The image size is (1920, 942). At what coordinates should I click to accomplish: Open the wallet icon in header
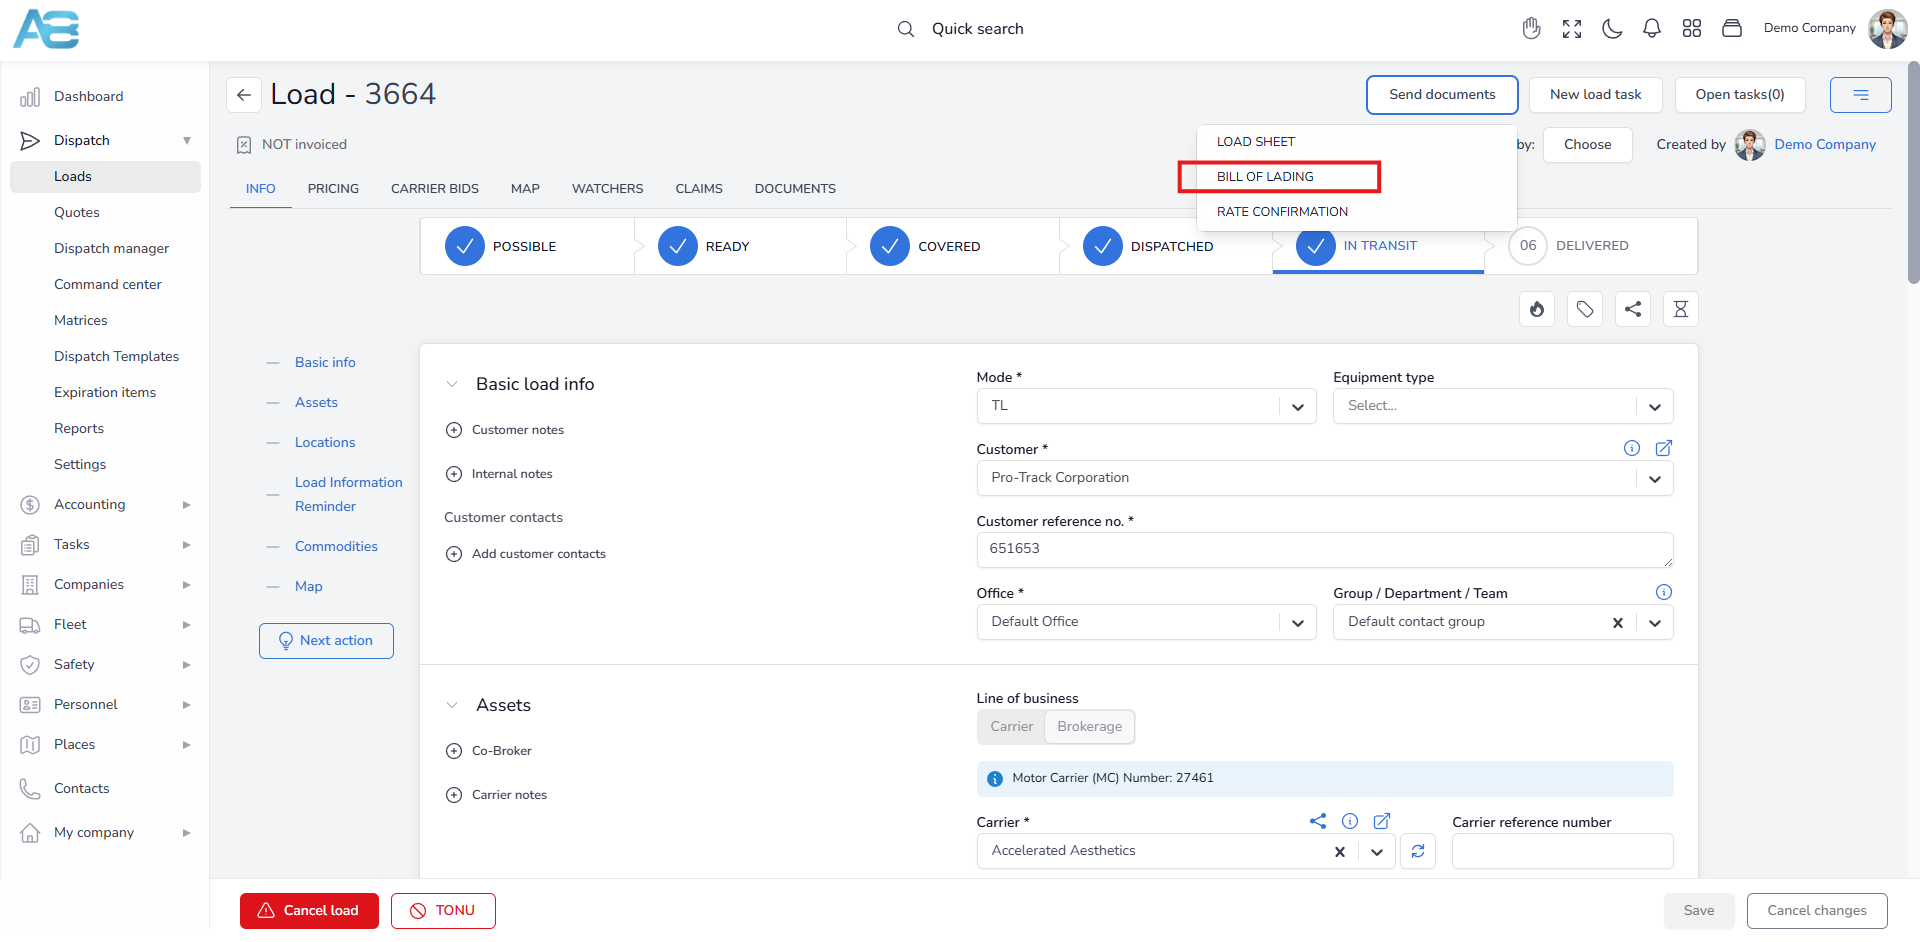[x=1732, y=29]
